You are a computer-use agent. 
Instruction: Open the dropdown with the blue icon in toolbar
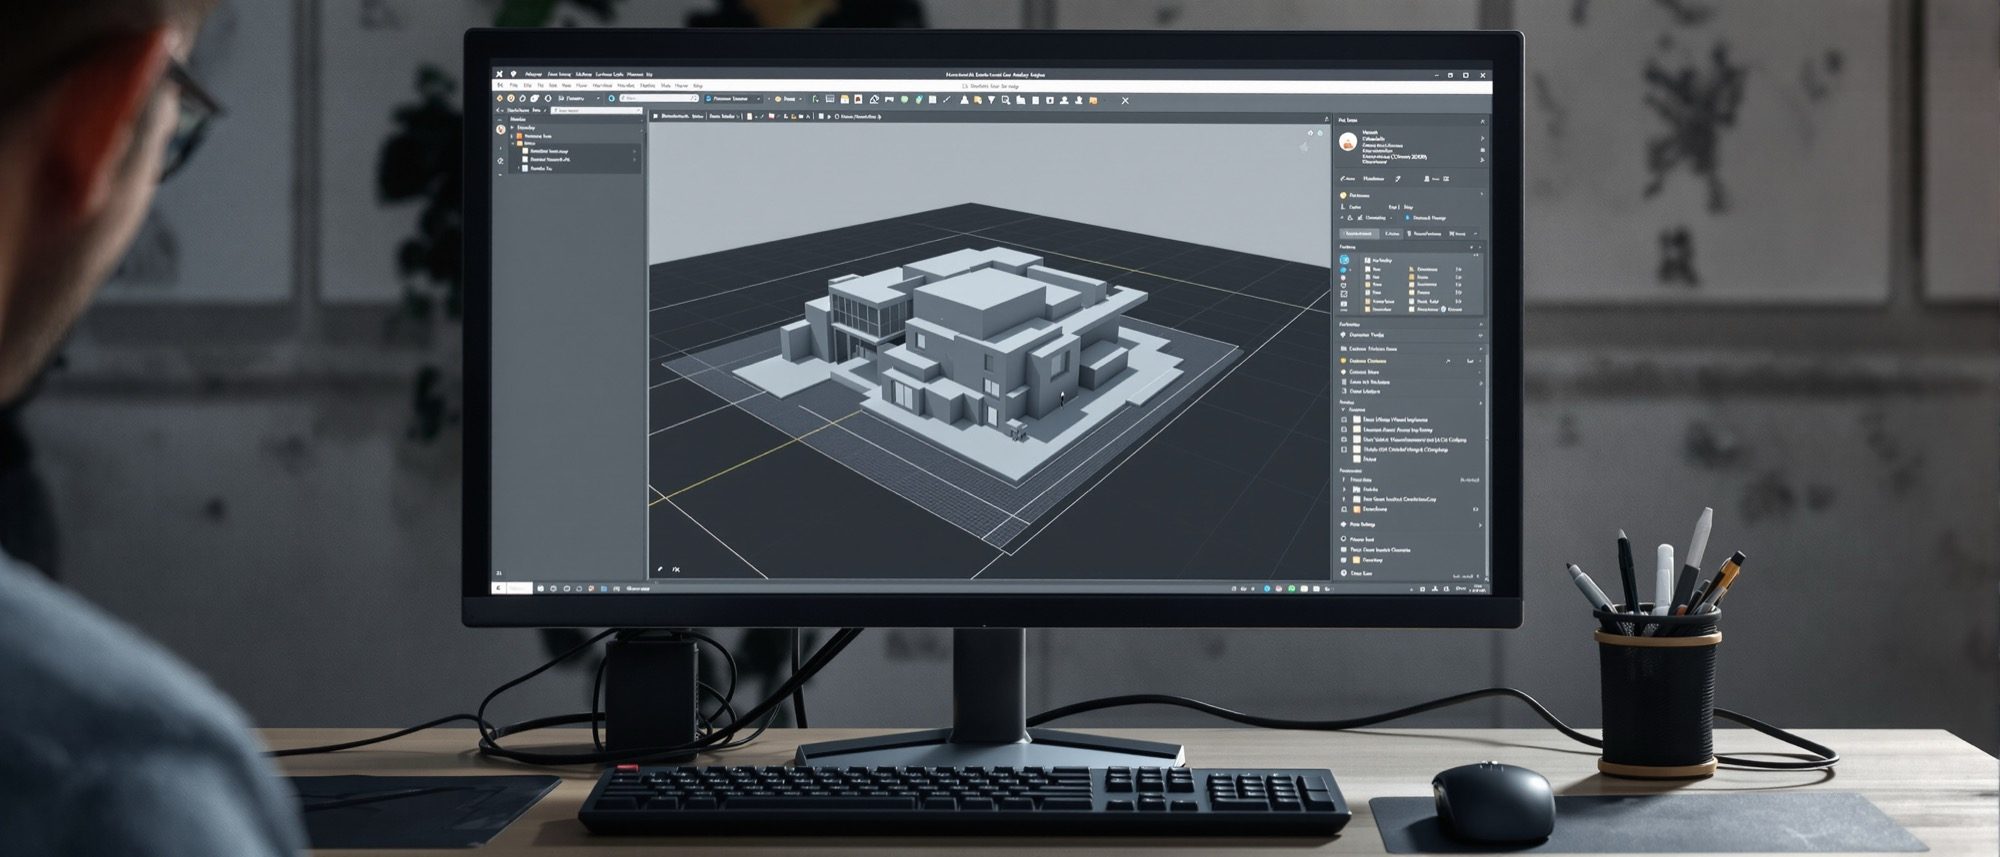tap(733, 99)
